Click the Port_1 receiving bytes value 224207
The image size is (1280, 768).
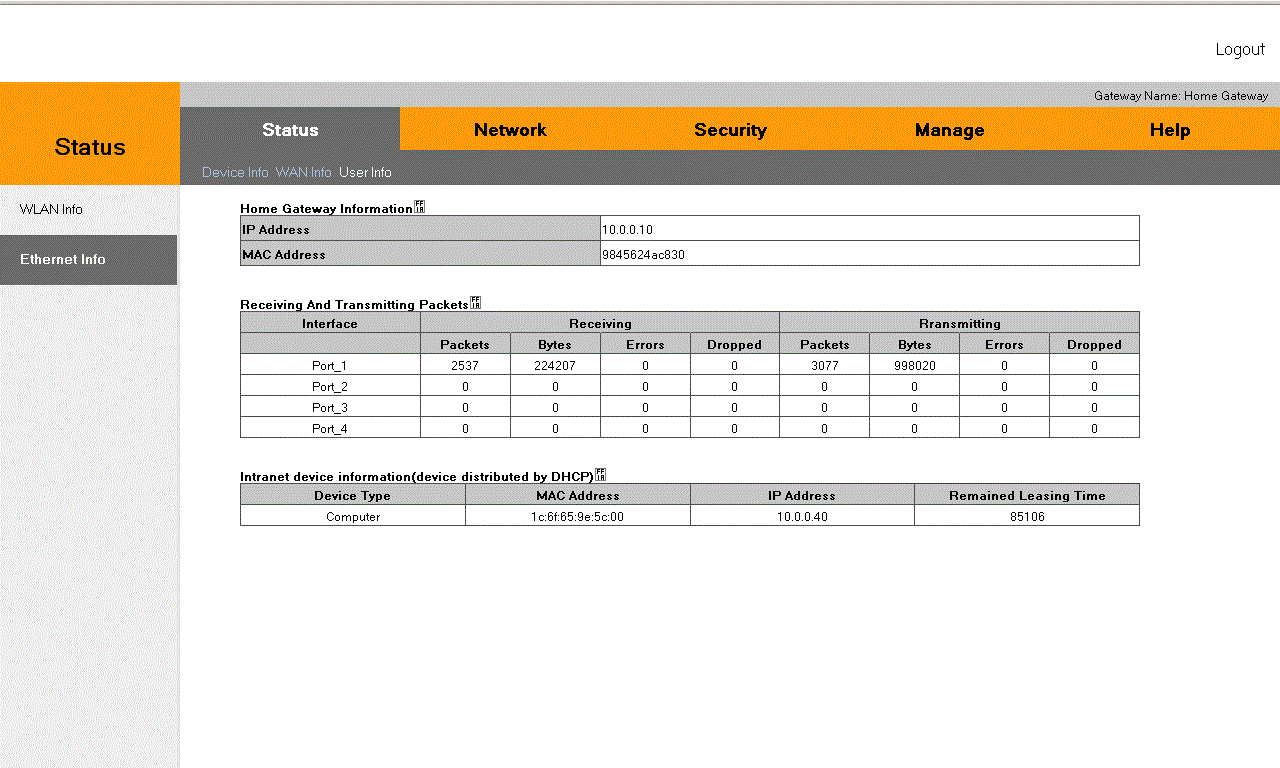(555, 366)
